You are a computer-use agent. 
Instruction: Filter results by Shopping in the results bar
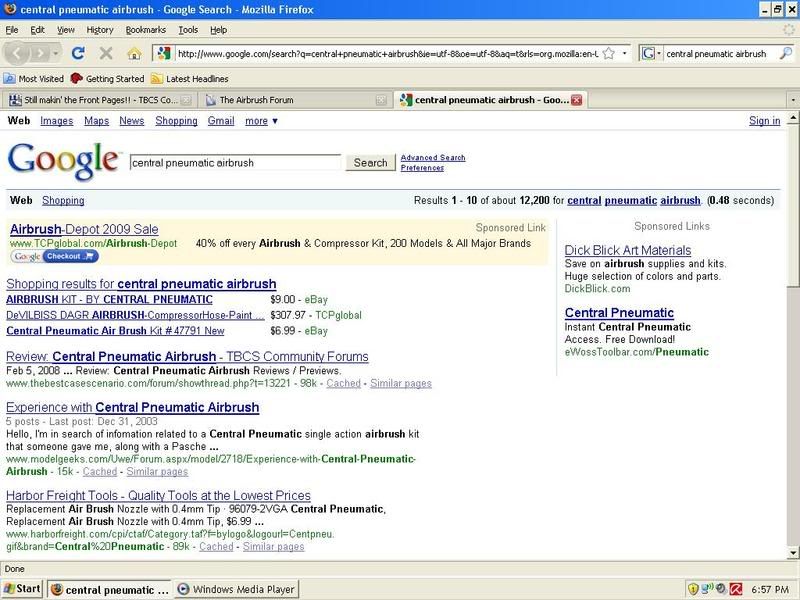pos(63,201)
